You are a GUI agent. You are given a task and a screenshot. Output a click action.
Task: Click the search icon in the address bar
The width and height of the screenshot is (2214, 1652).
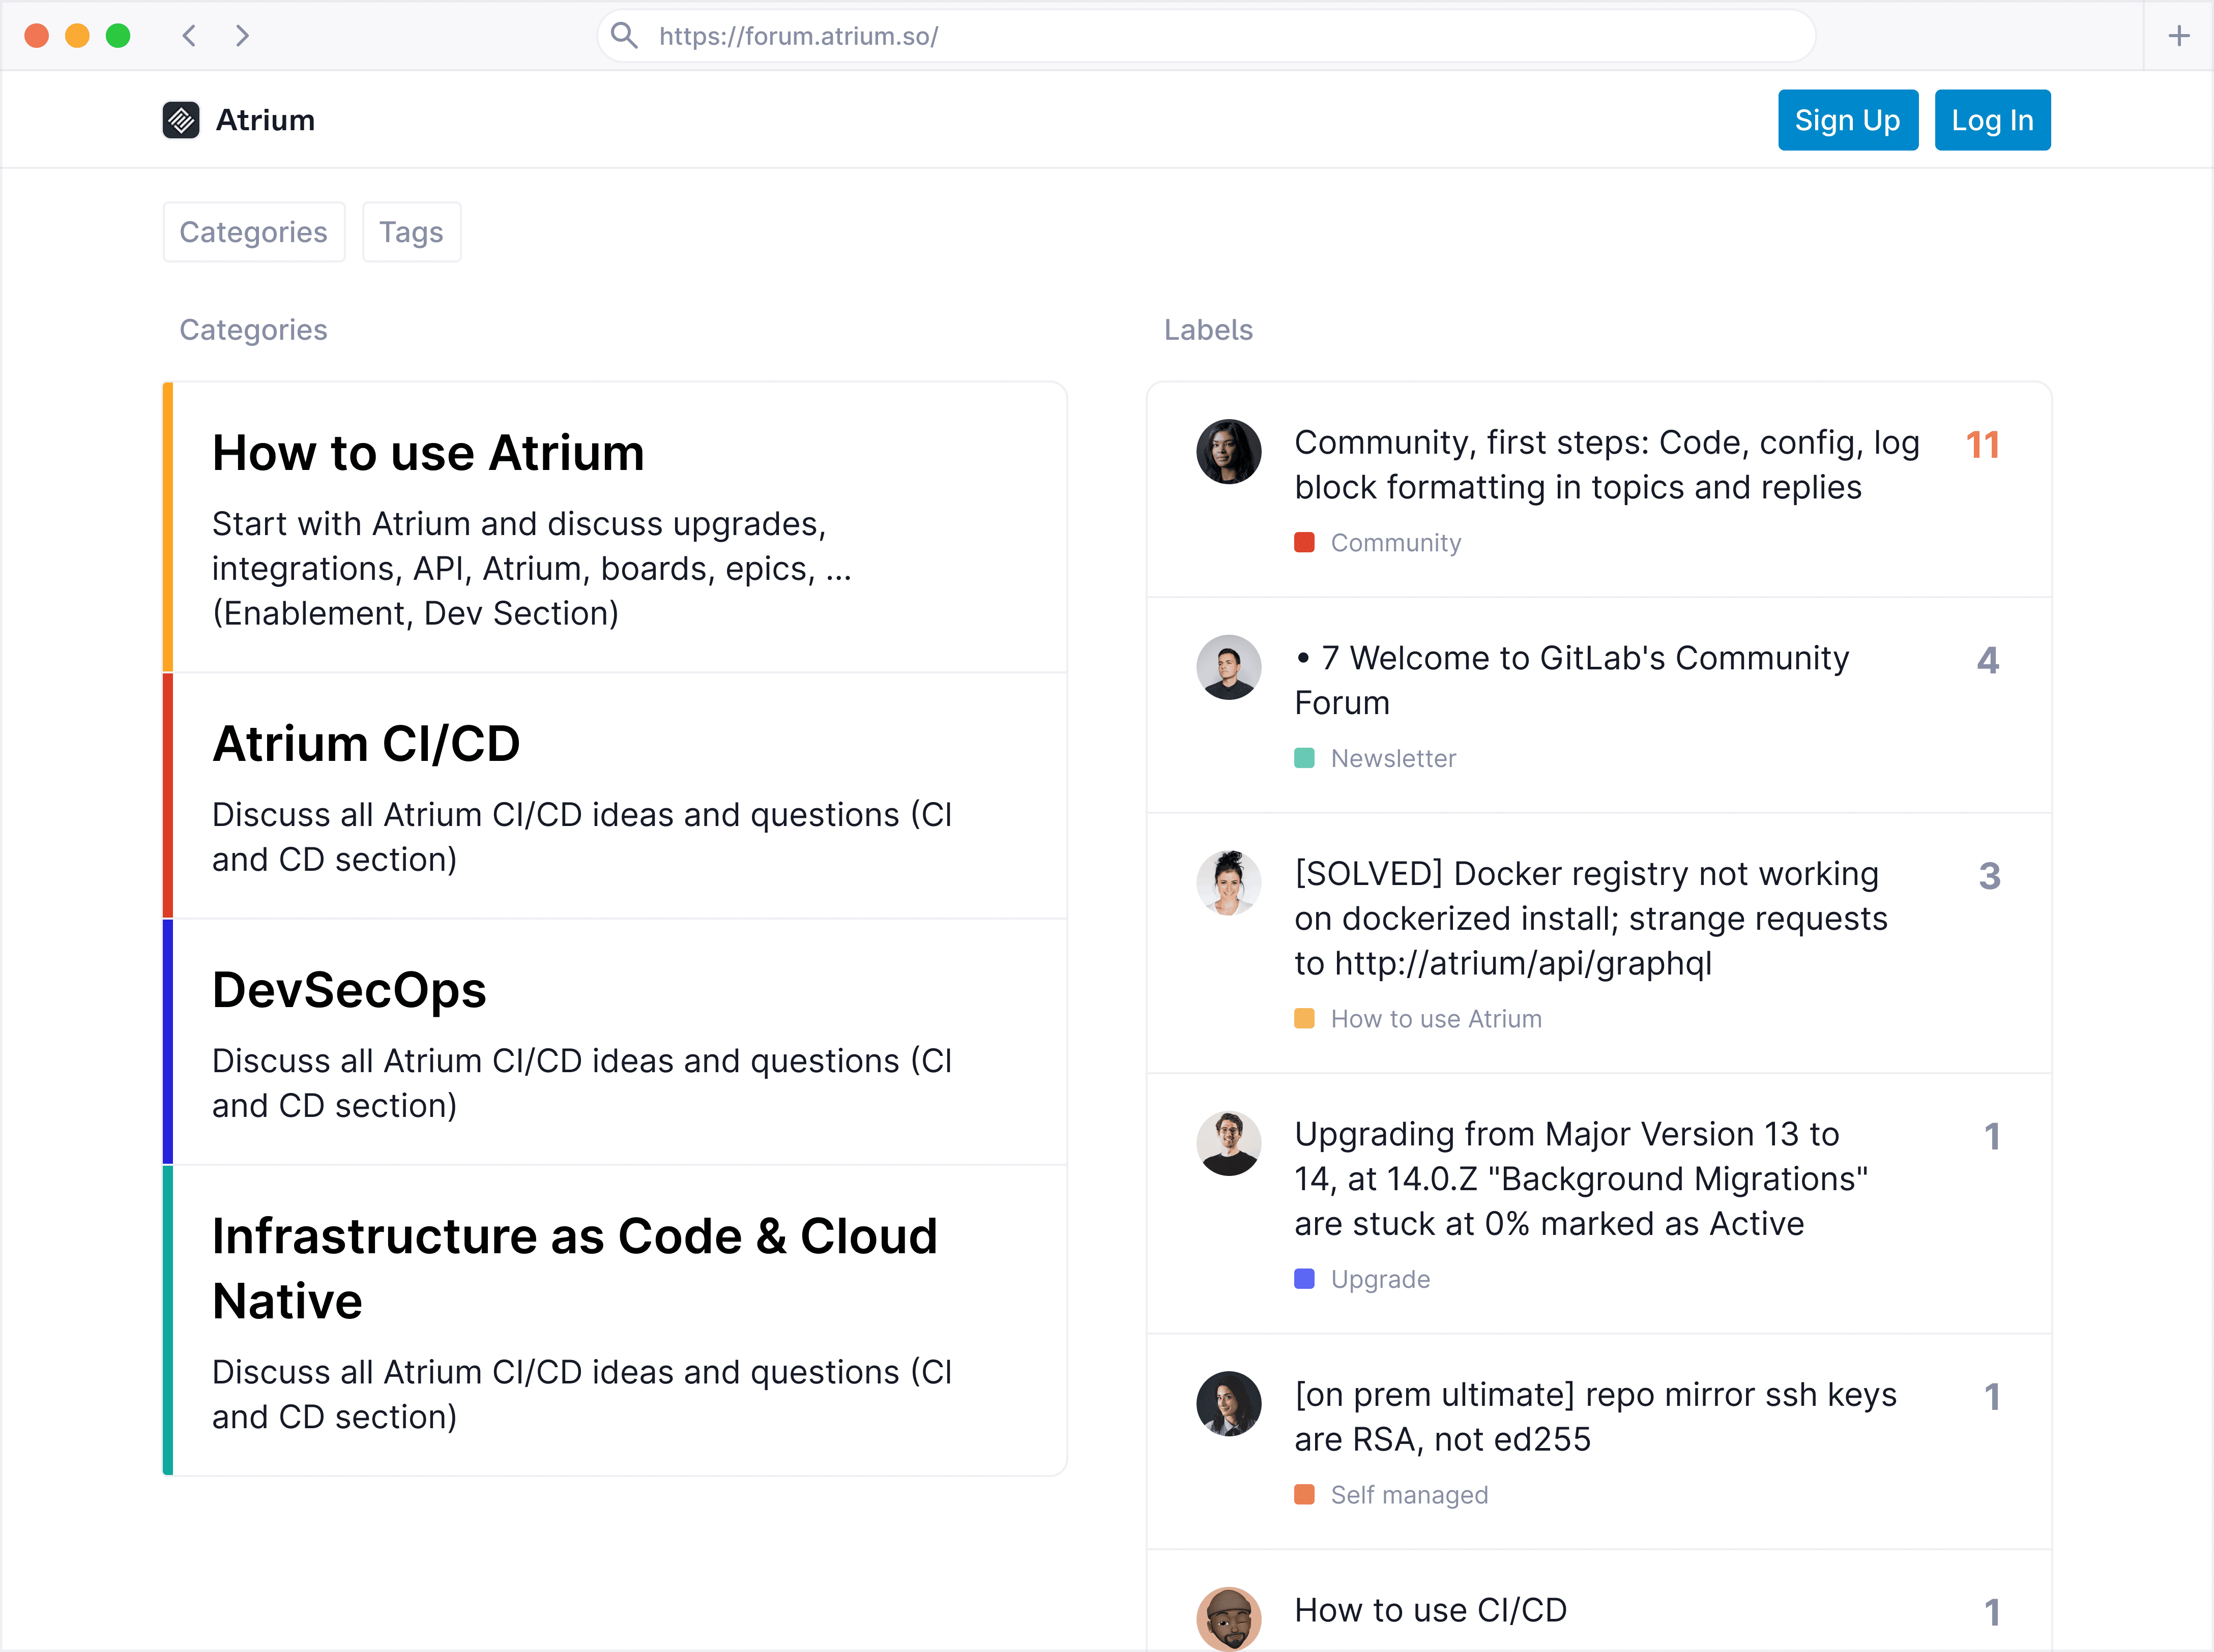coord(625,35)
